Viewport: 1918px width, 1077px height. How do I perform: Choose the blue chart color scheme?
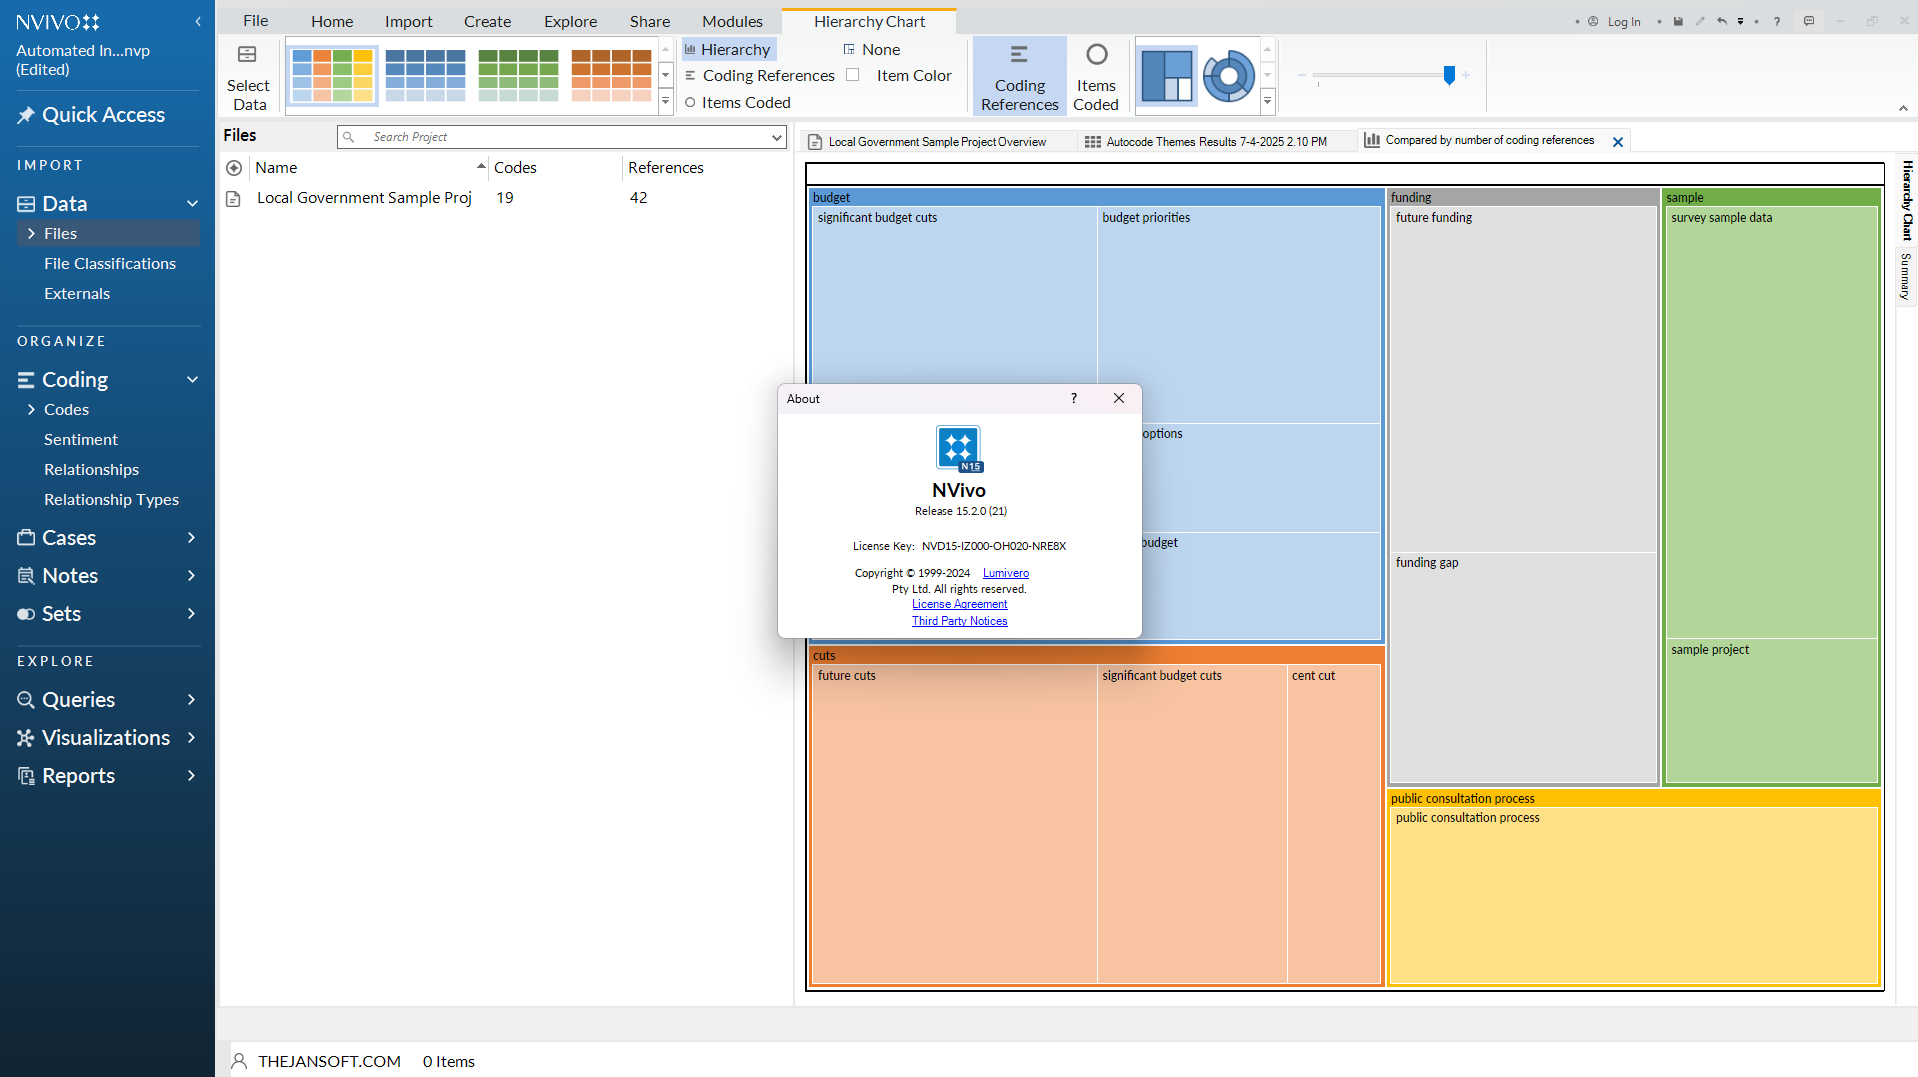click(x=425, y=75)
